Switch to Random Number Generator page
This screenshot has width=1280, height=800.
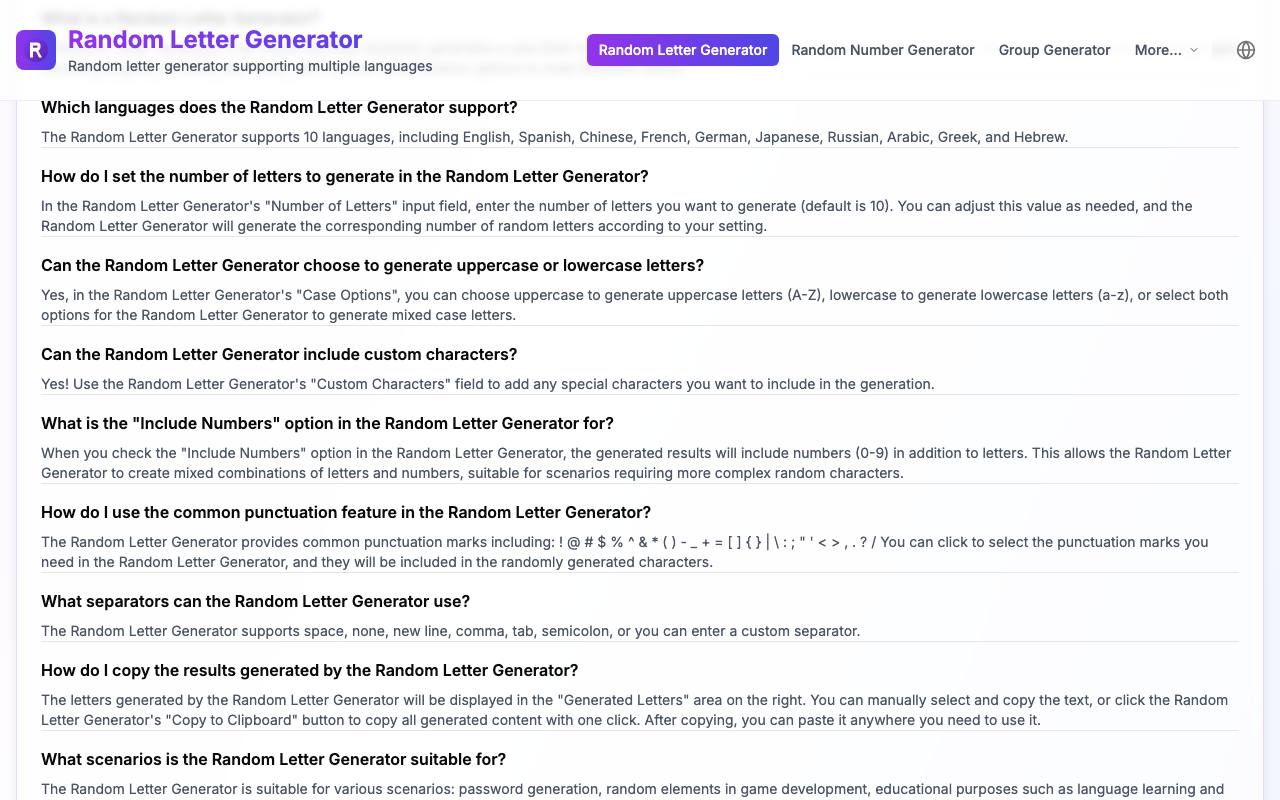point(883,50)
